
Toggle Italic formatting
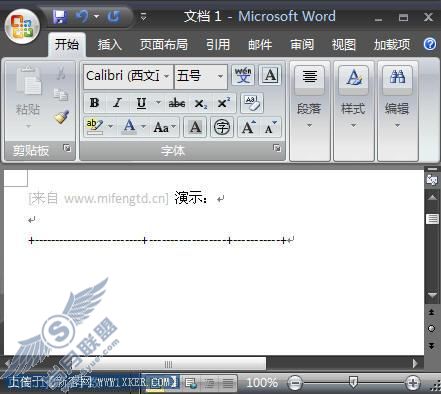click(117, 103)
